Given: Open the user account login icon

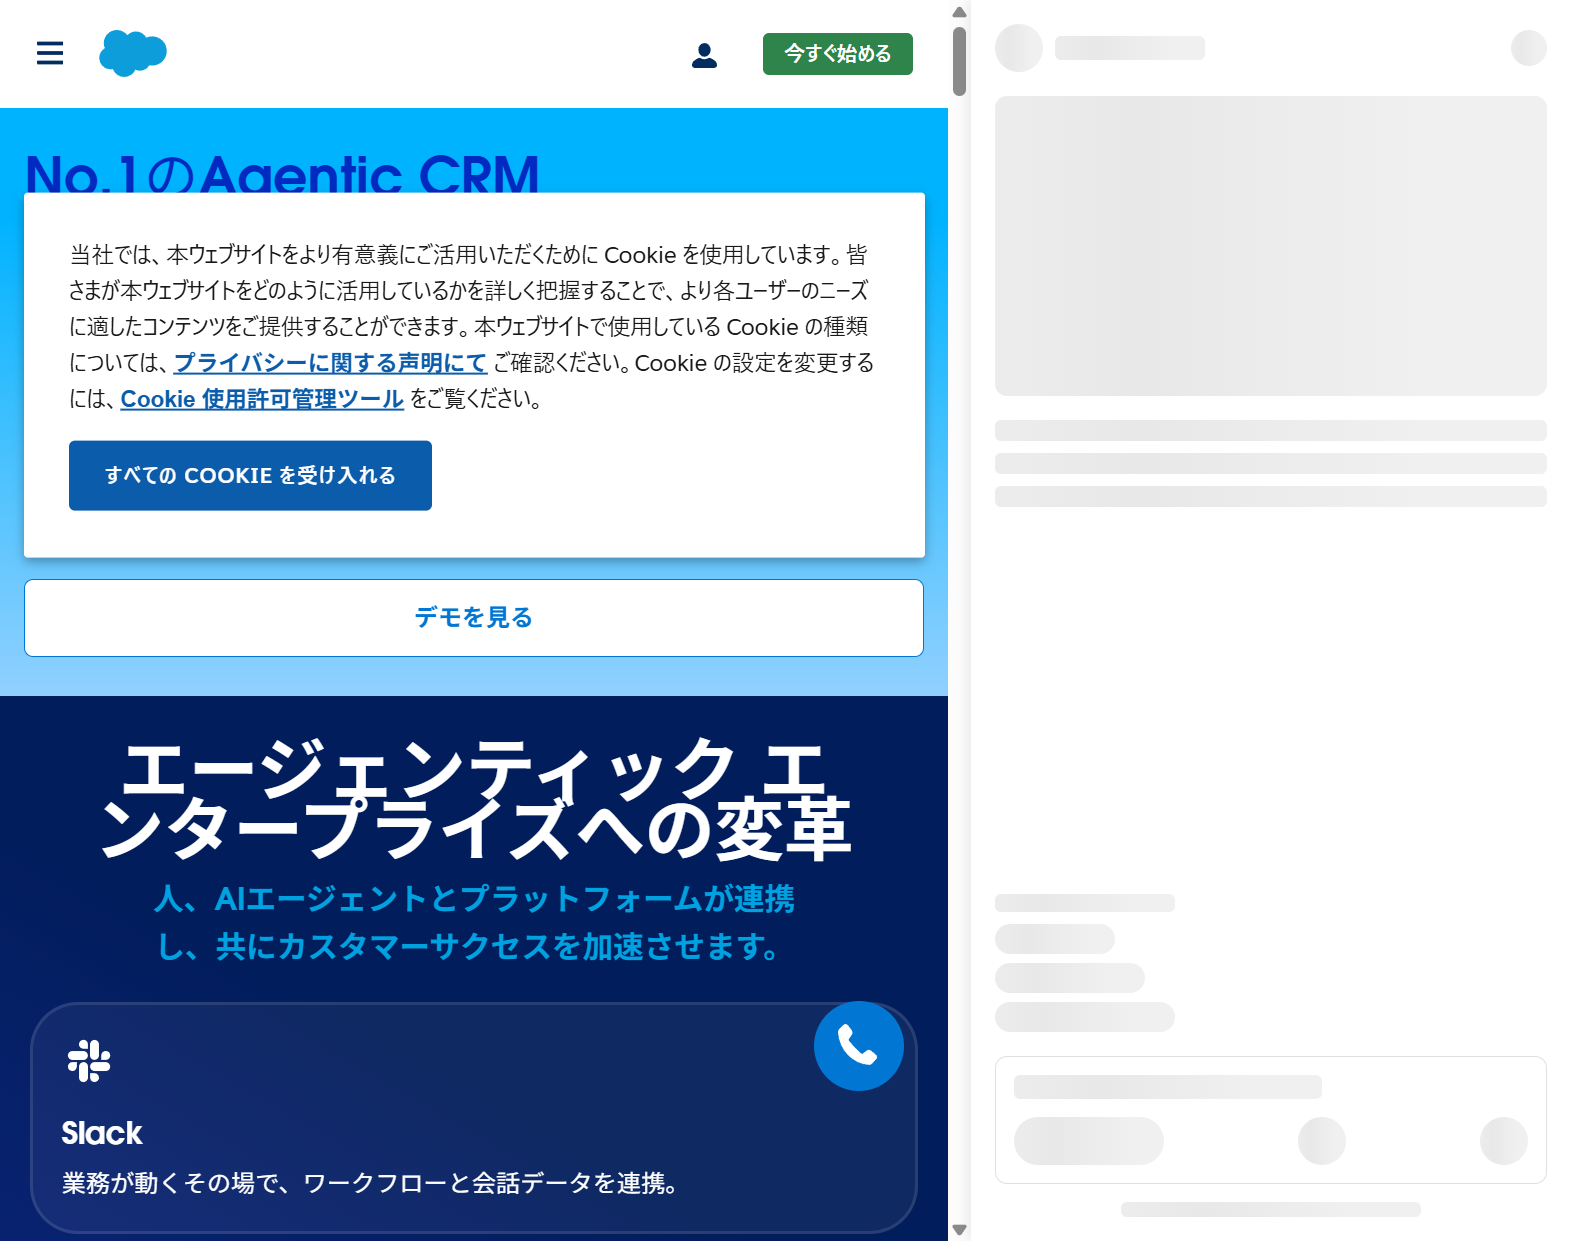Looking at the screenshot, I should click(704, 55).
